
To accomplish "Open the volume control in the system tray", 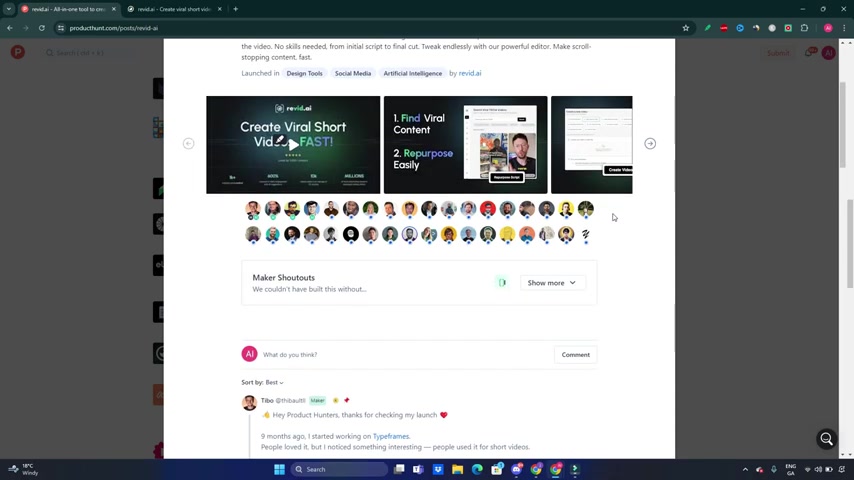I will 818,469.
